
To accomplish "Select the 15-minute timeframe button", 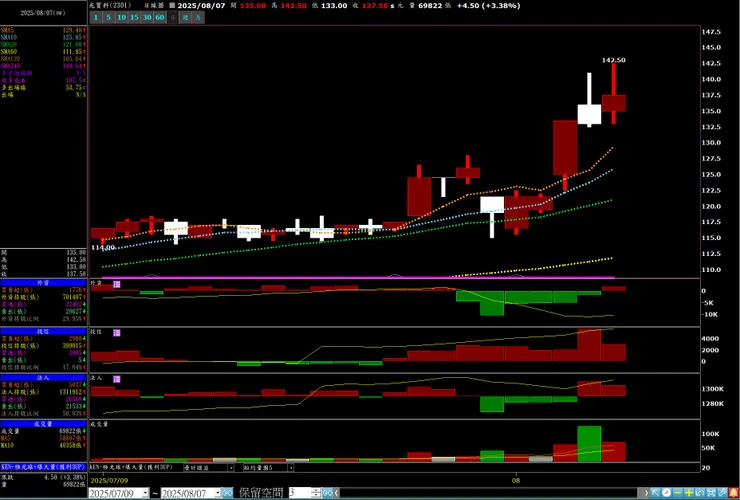I will (134, 17).
